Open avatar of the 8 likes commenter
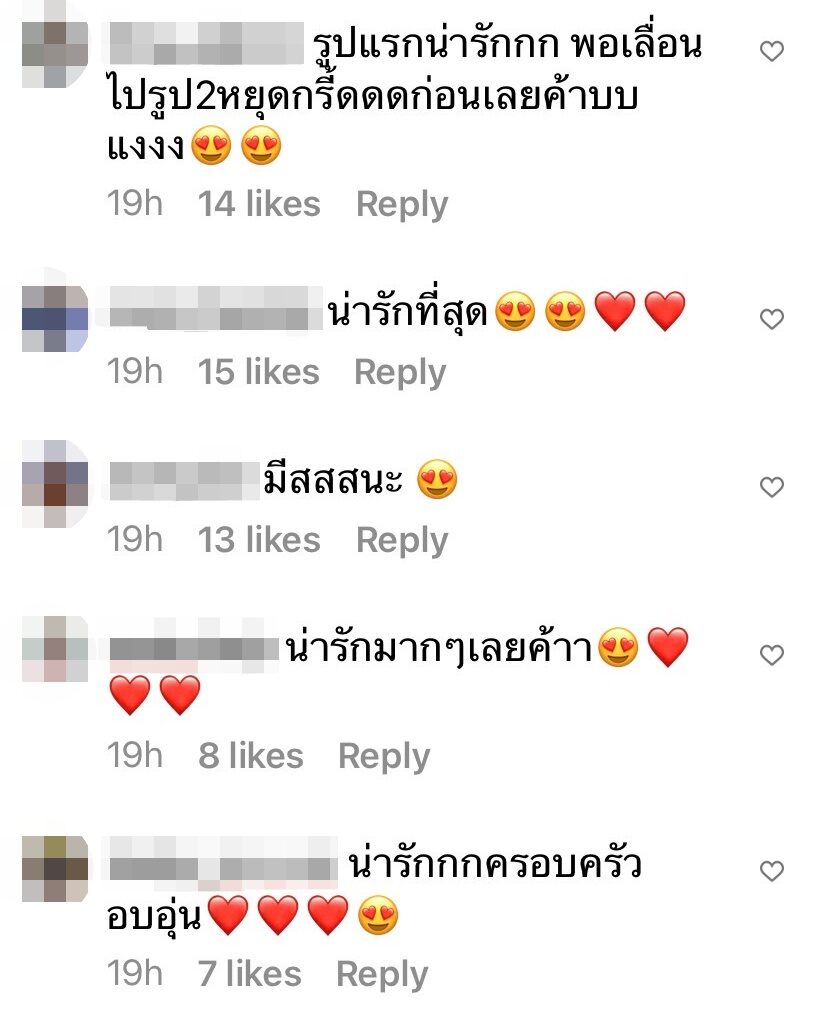 [x=55, y=649]
